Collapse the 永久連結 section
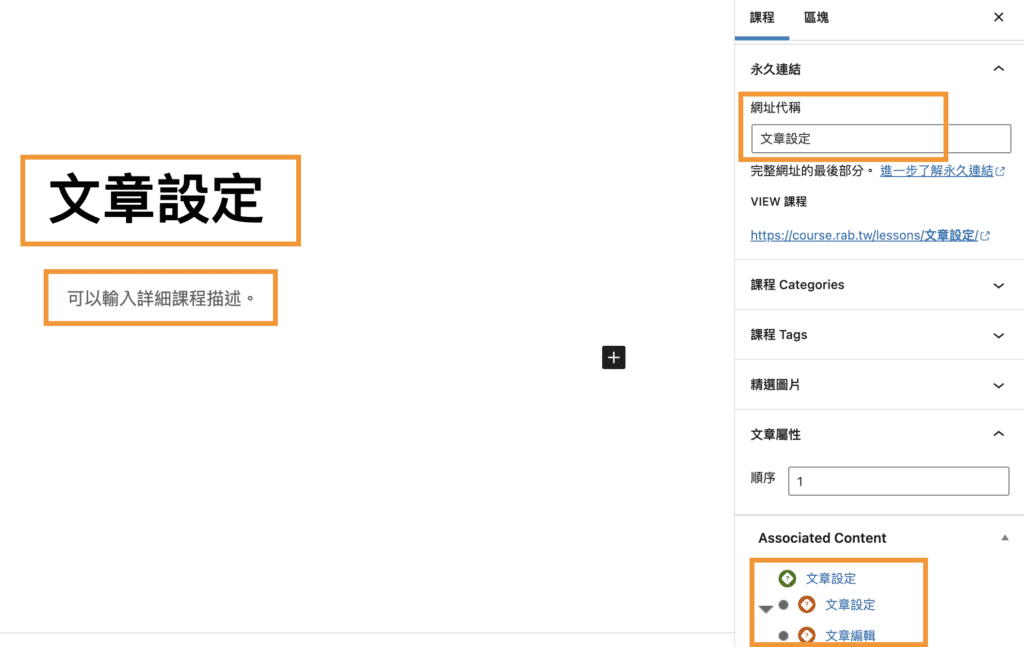Image resolution: width=1024 pixels, height=647 pixels. tap(998, 68)
